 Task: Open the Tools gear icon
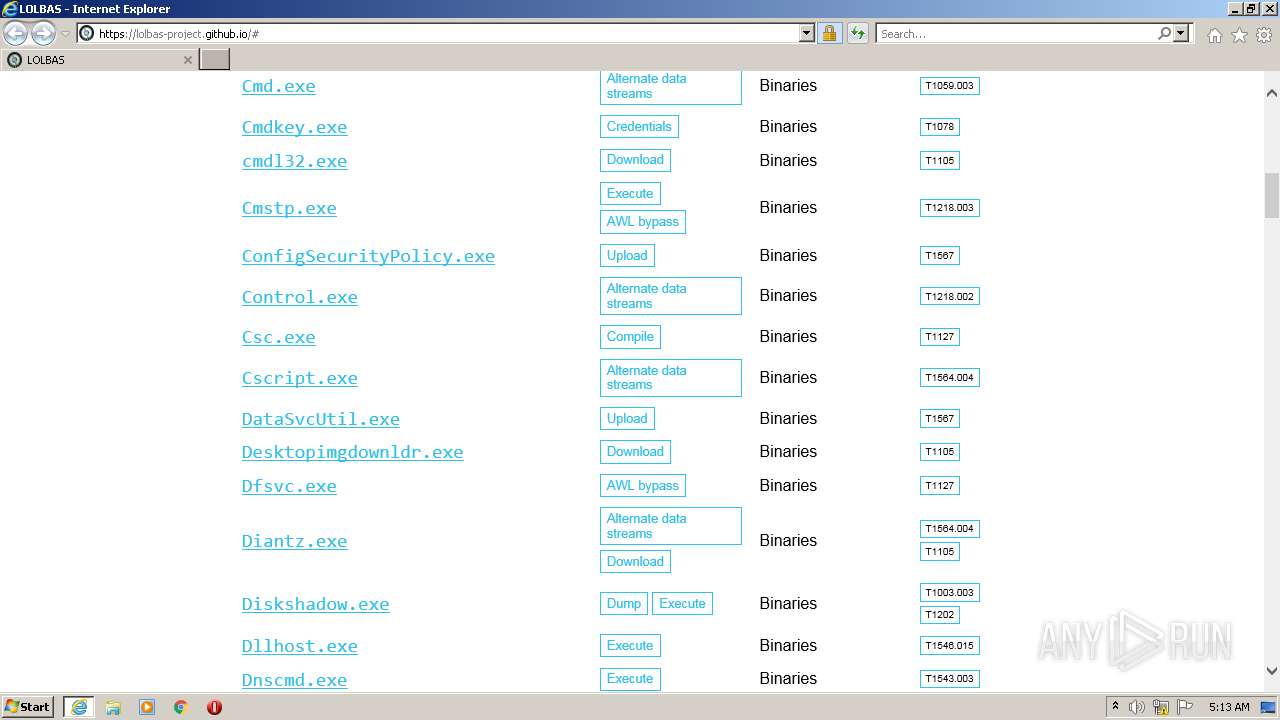coord(1264,35)
